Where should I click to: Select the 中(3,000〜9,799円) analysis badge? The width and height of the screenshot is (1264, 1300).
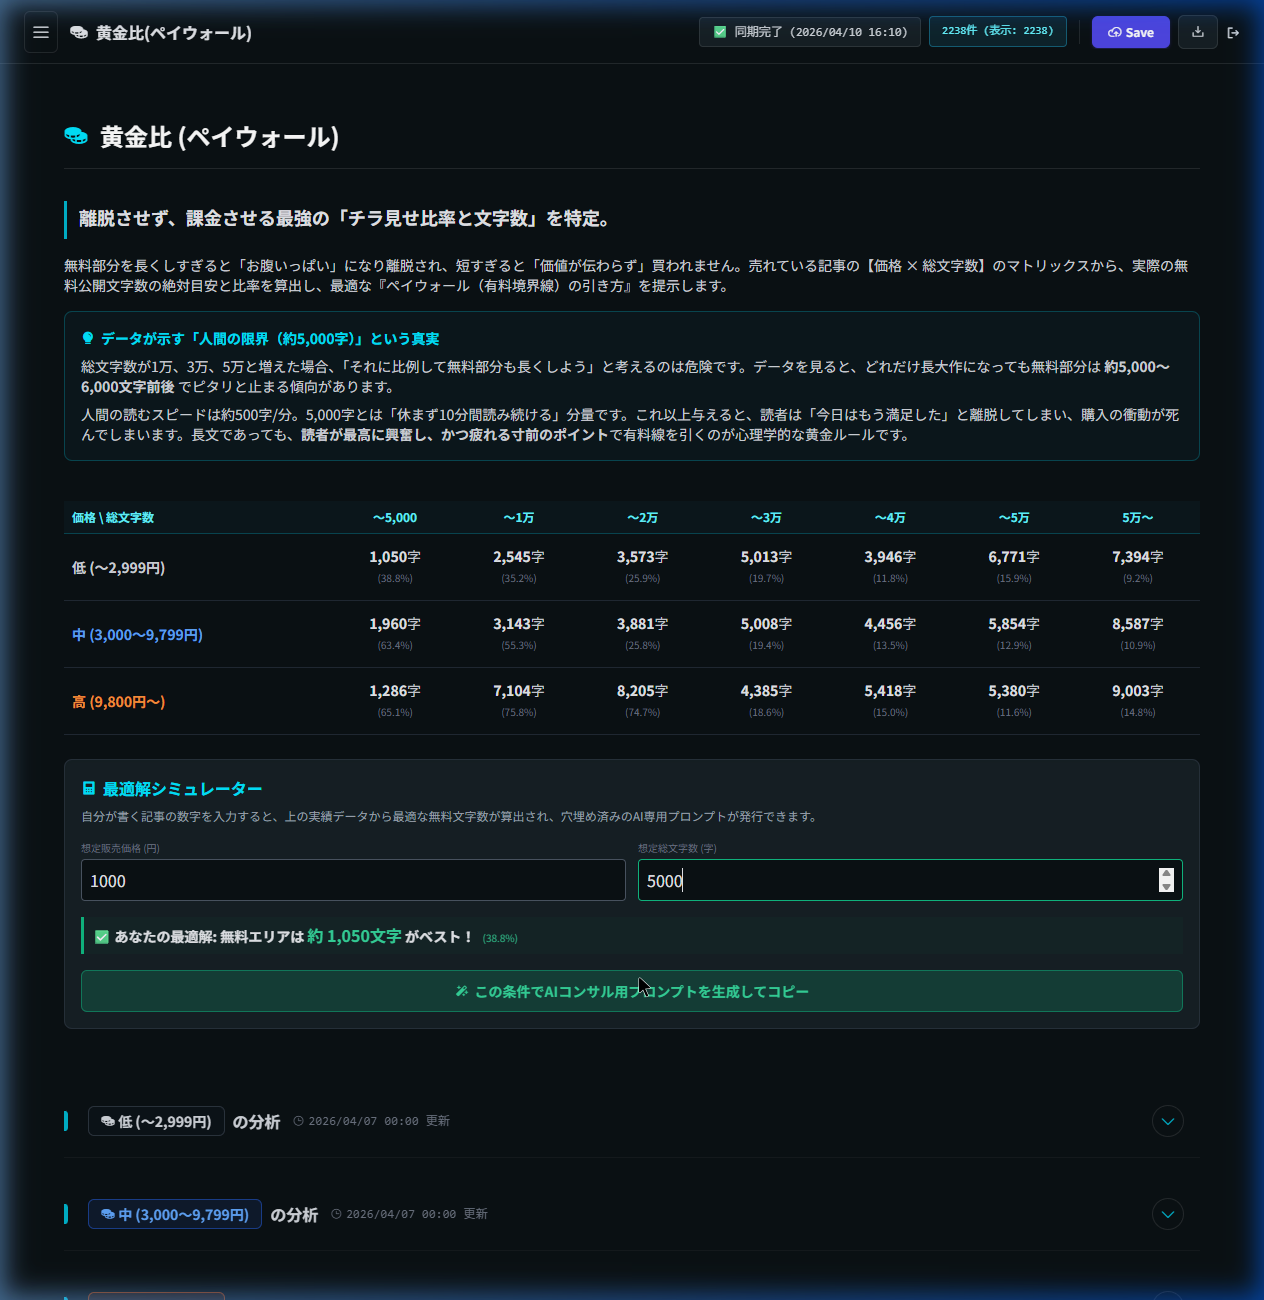[174, 1214]
